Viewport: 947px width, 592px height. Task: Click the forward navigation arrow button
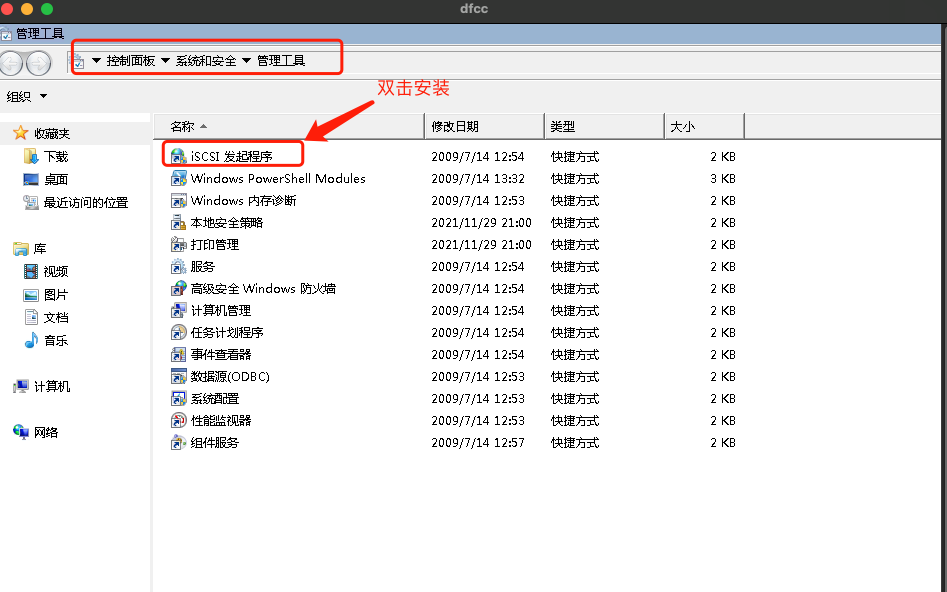(x=39, y=63)
